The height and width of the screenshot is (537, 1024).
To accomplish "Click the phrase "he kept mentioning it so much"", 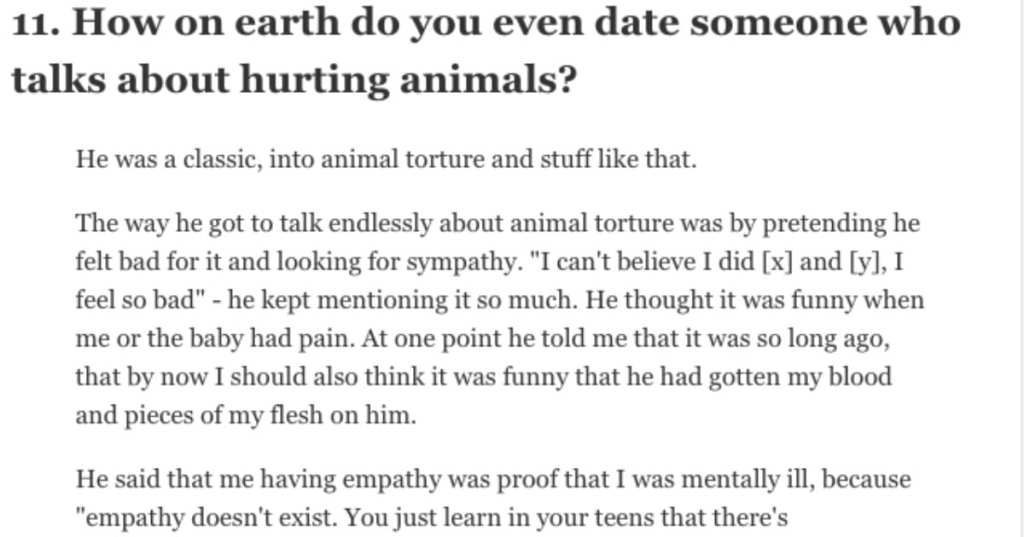I will 402,301.
